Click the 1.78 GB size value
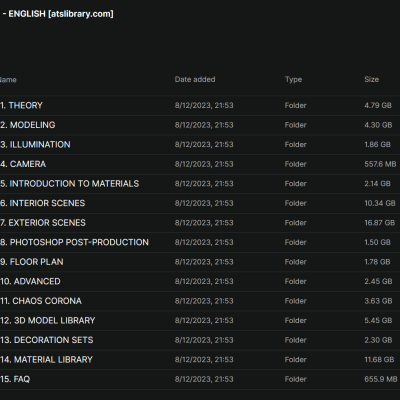This screenshot has height=400, width=400. 377,262
